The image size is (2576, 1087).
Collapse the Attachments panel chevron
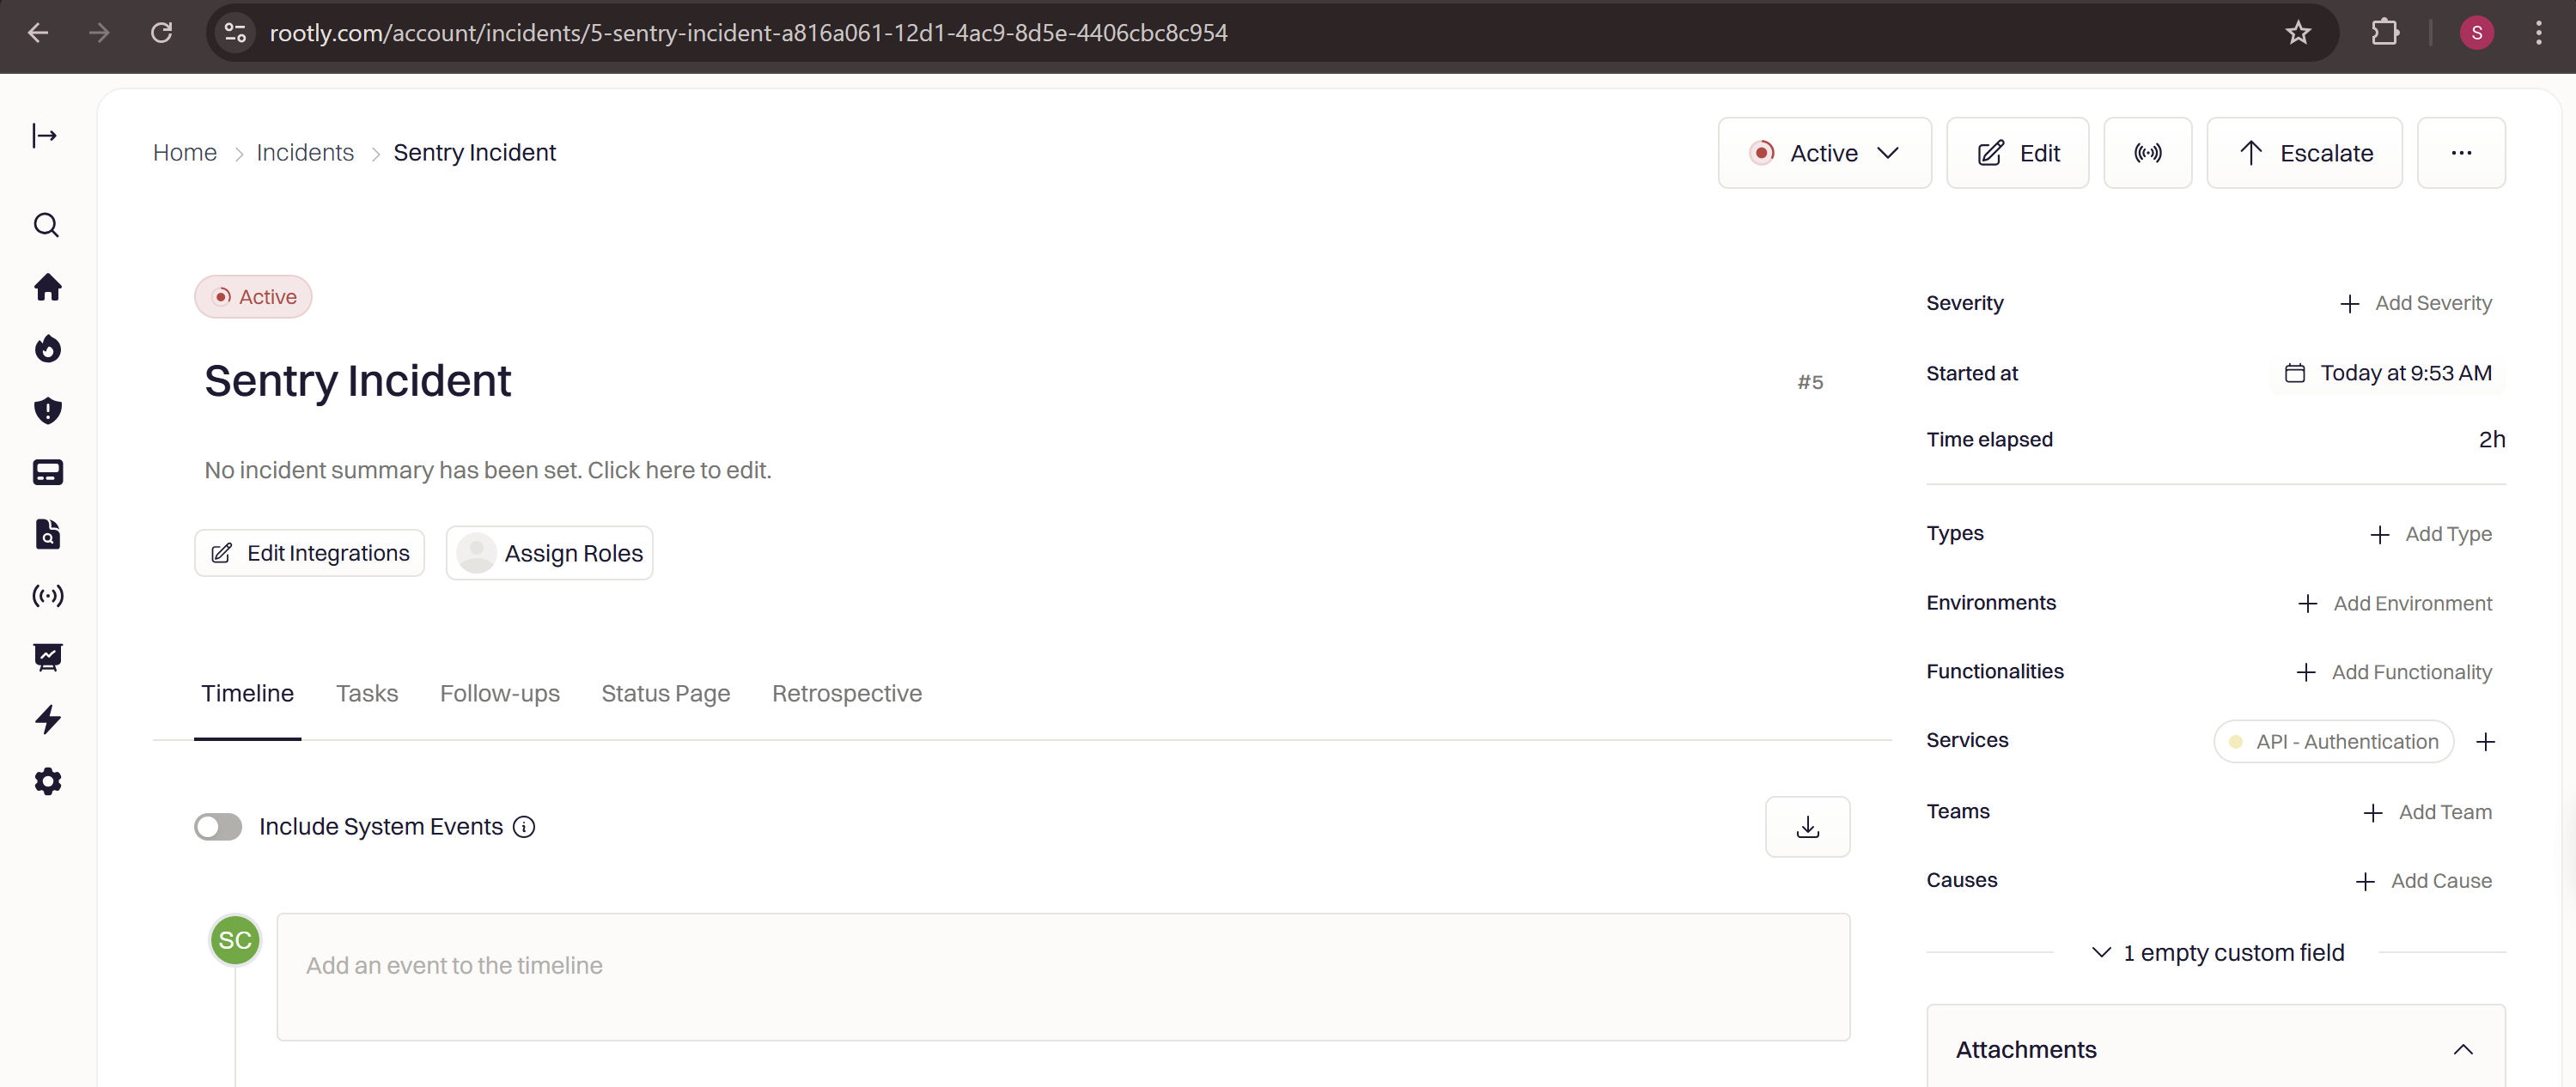(x=2462, y=1049)
